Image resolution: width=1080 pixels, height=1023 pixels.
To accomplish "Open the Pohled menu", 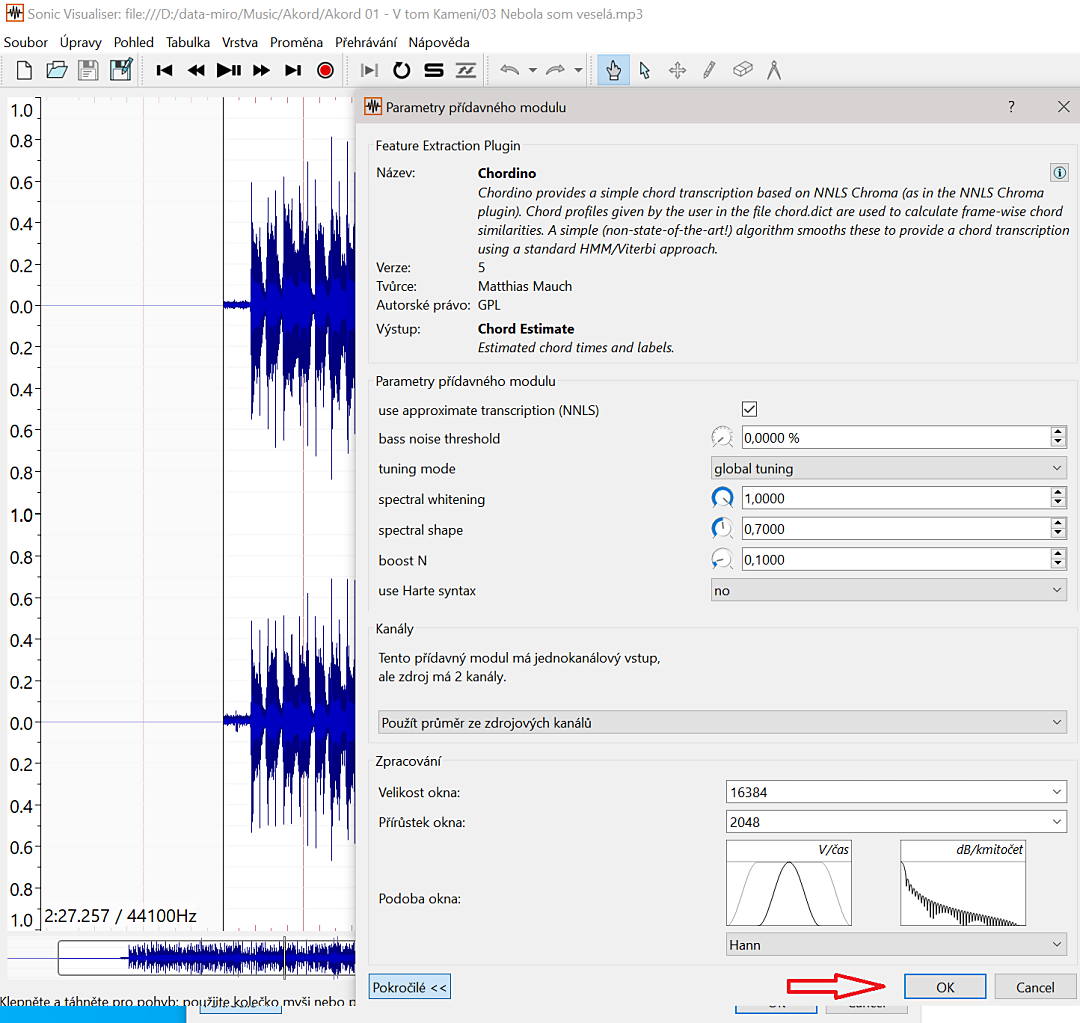I will pyautogui.click(x=134, y=42).
